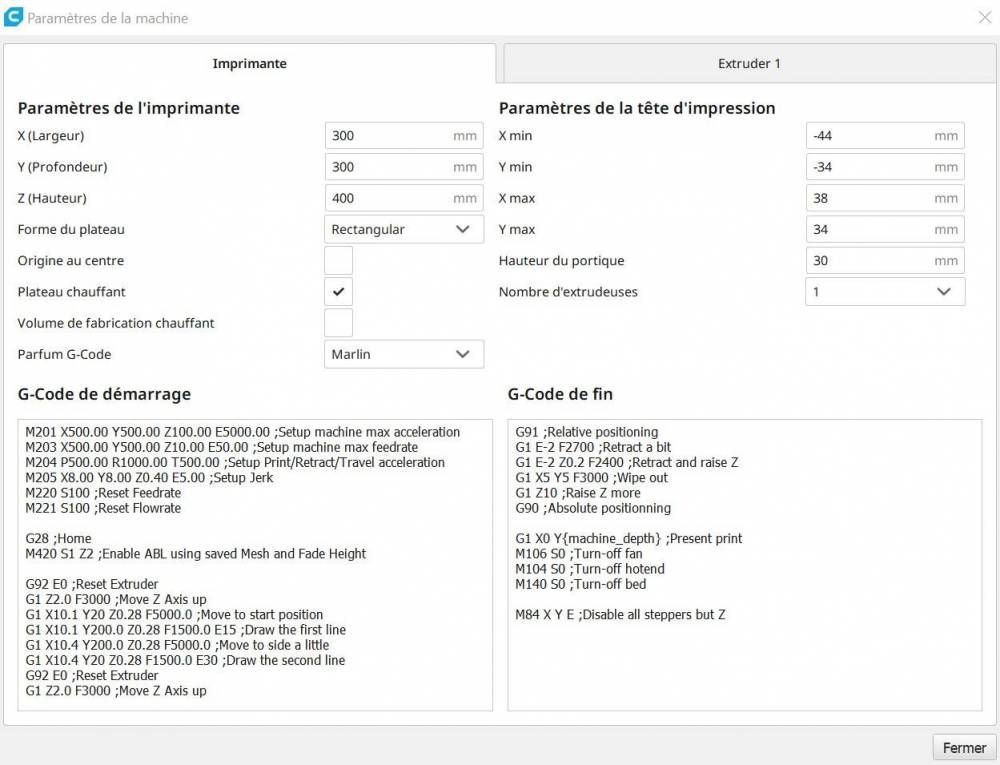Click the Z (Hauteur) value field
This screenshot has height=765, width=1000.
point(390,198)
